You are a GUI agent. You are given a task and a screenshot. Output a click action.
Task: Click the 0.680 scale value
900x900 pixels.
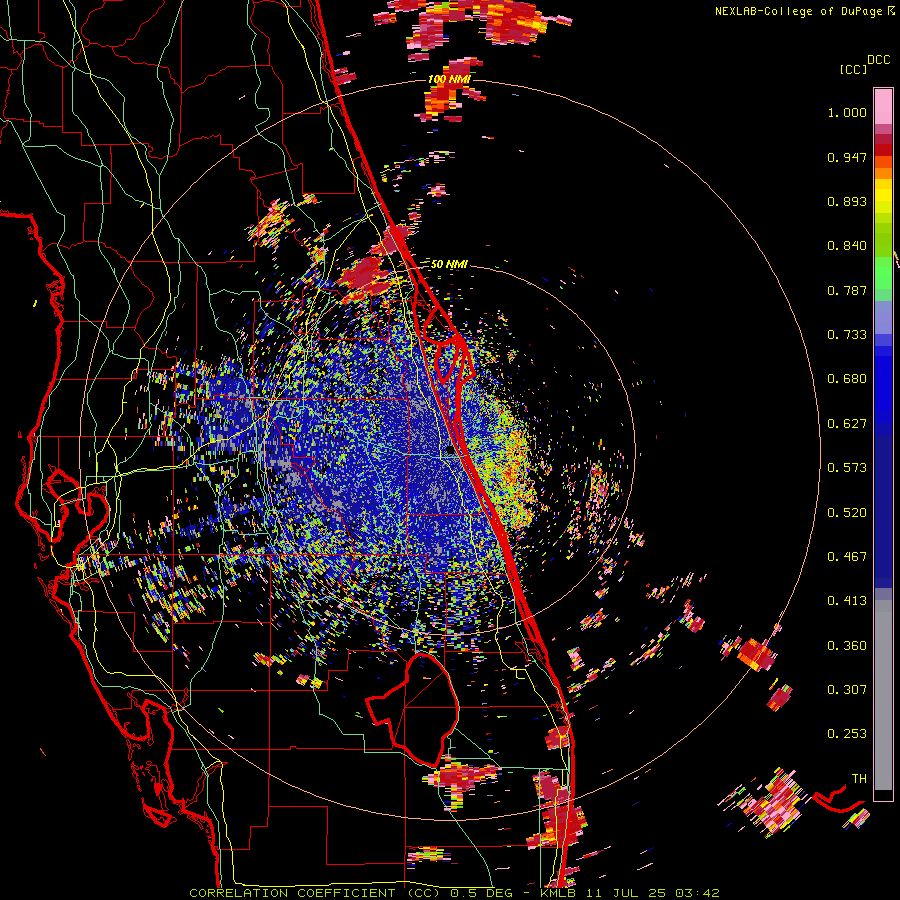point(847,379)
